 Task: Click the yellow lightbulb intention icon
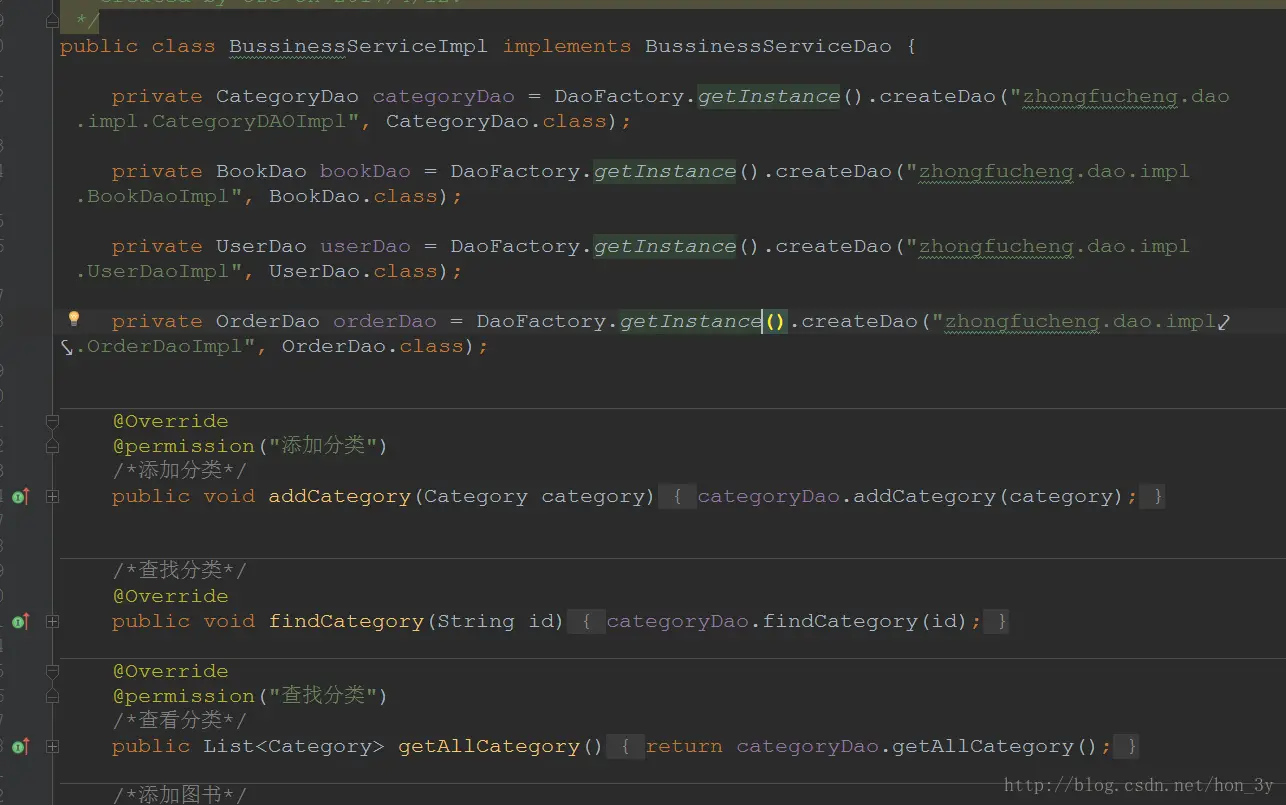(x=73, y=319)
